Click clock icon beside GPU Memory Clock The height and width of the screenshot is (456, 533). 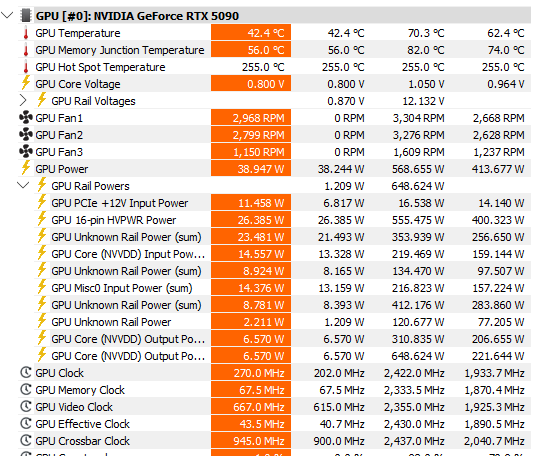(x=26, y=390)
